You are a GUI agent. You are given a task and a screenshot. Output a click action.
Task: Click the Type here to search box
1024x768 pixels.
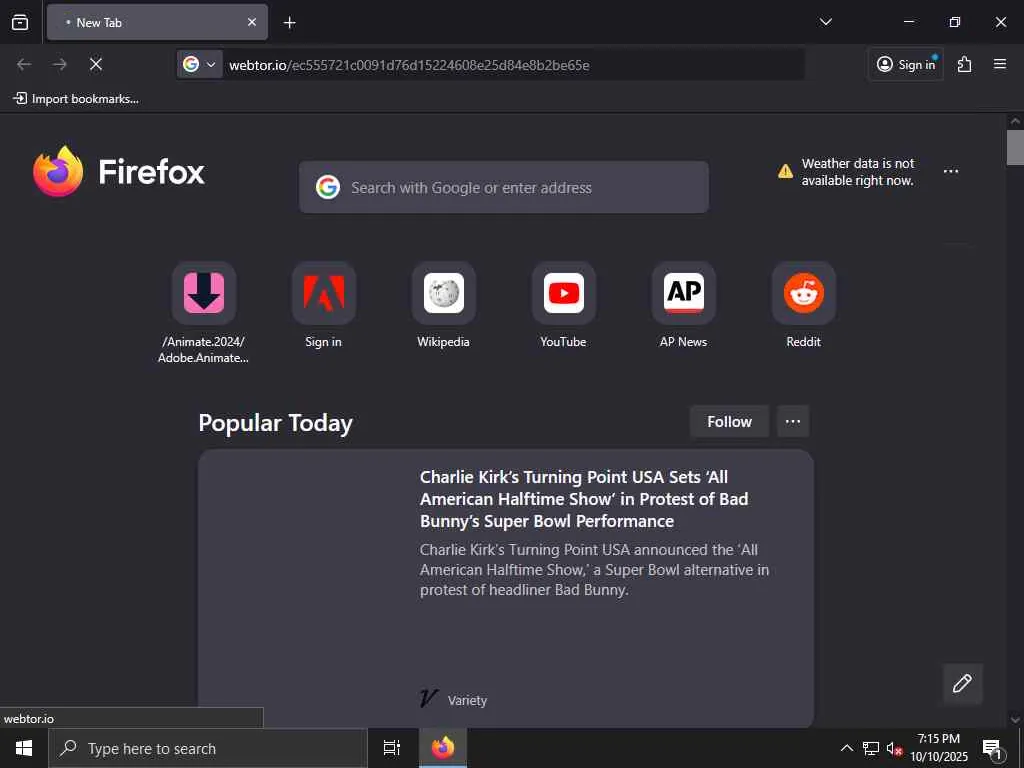point(208,748)
